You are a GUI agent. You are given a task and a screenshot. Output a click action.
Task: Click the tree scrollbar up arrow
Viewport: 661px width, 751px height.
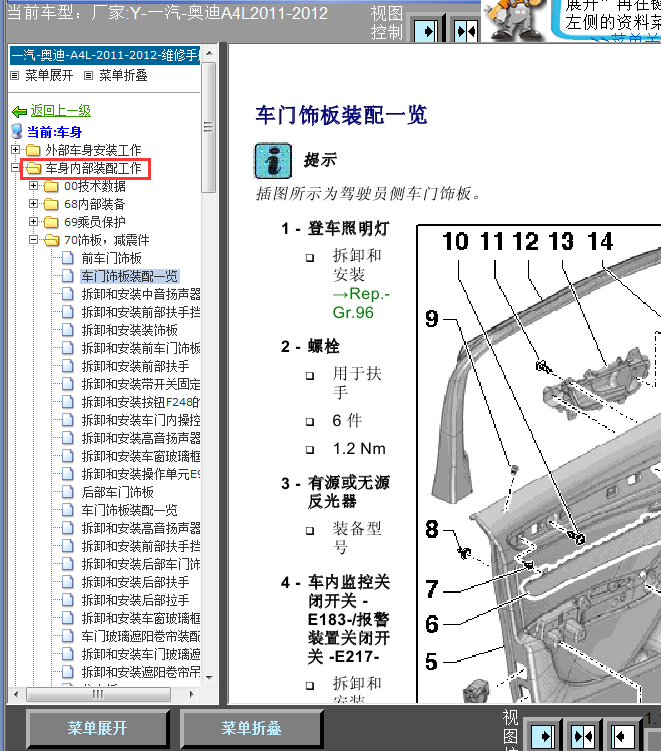pos(209,53)
